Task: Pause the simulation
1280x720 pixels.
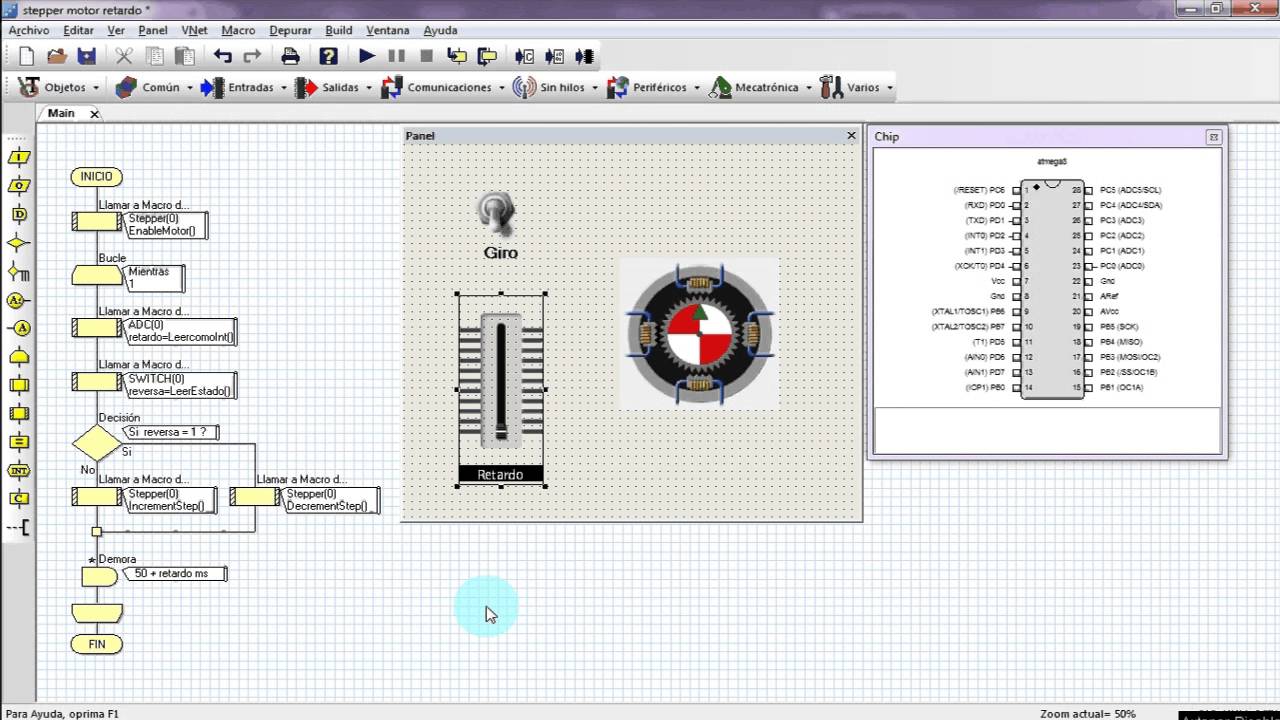Action: point(397,56)
